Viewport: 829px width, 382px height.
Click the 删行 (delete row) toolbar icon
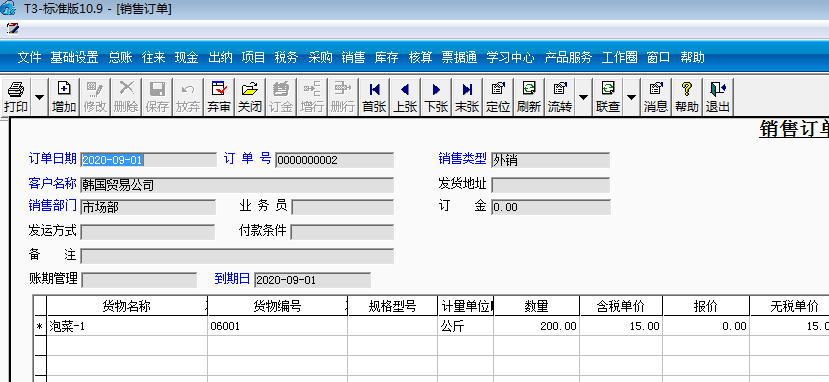[342, 97]
